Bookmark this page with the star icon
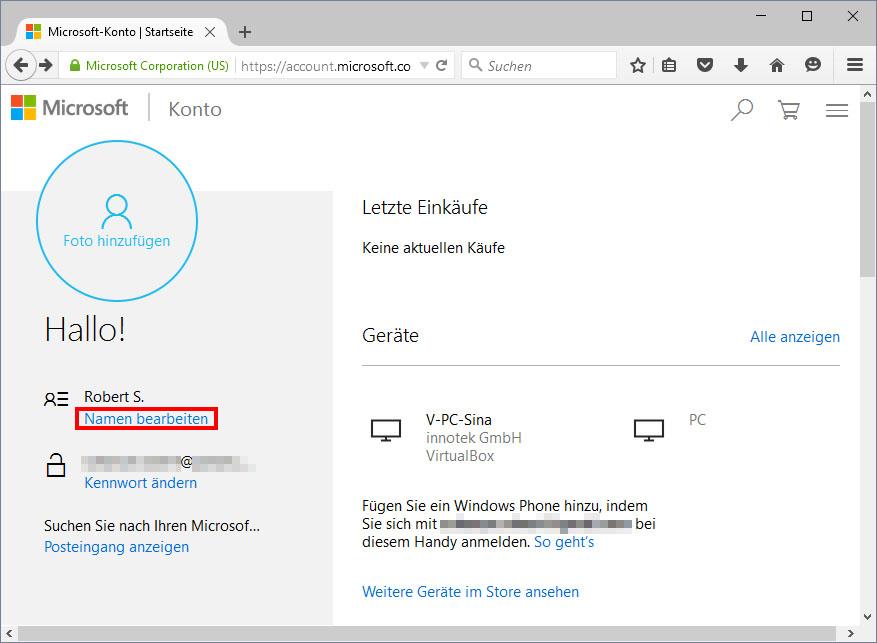This screenshot has height=643, width=877. 638,65
